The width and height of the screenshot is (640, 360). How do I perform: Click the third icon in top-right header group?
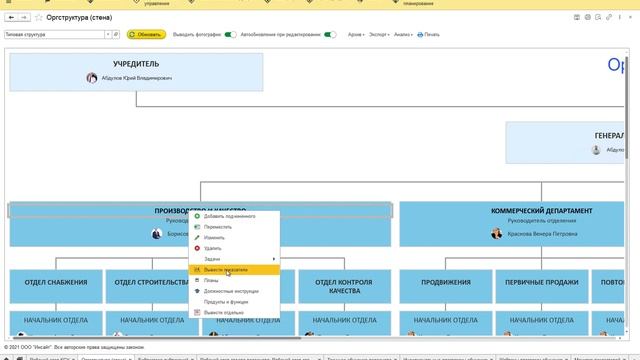598,17
